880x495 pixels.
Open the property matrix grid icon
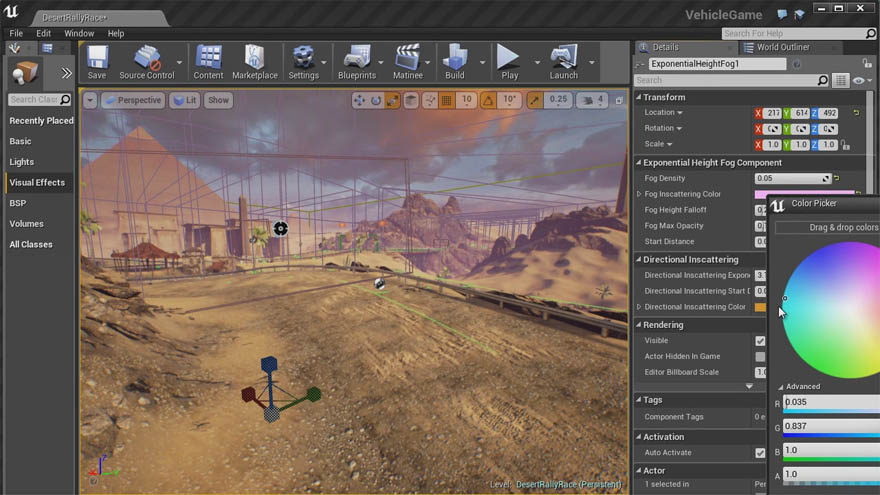tap(840, 81)
